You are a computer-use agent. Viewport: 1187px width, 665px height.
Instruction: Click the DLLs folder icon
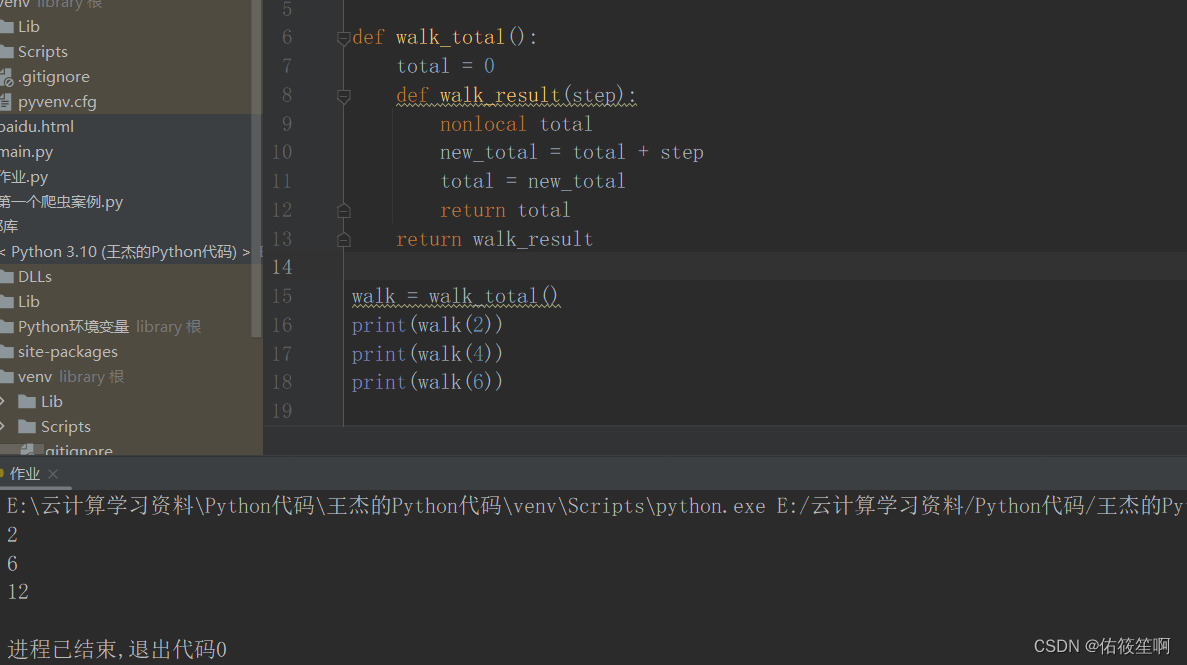click(x=7, y=276)
